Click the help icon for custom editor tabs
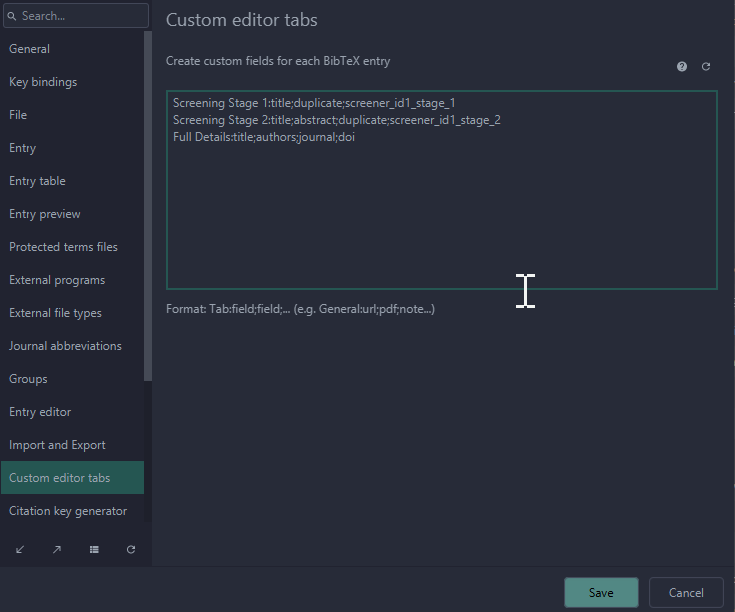Screen dimensions: 735x612 coord(682,66)
